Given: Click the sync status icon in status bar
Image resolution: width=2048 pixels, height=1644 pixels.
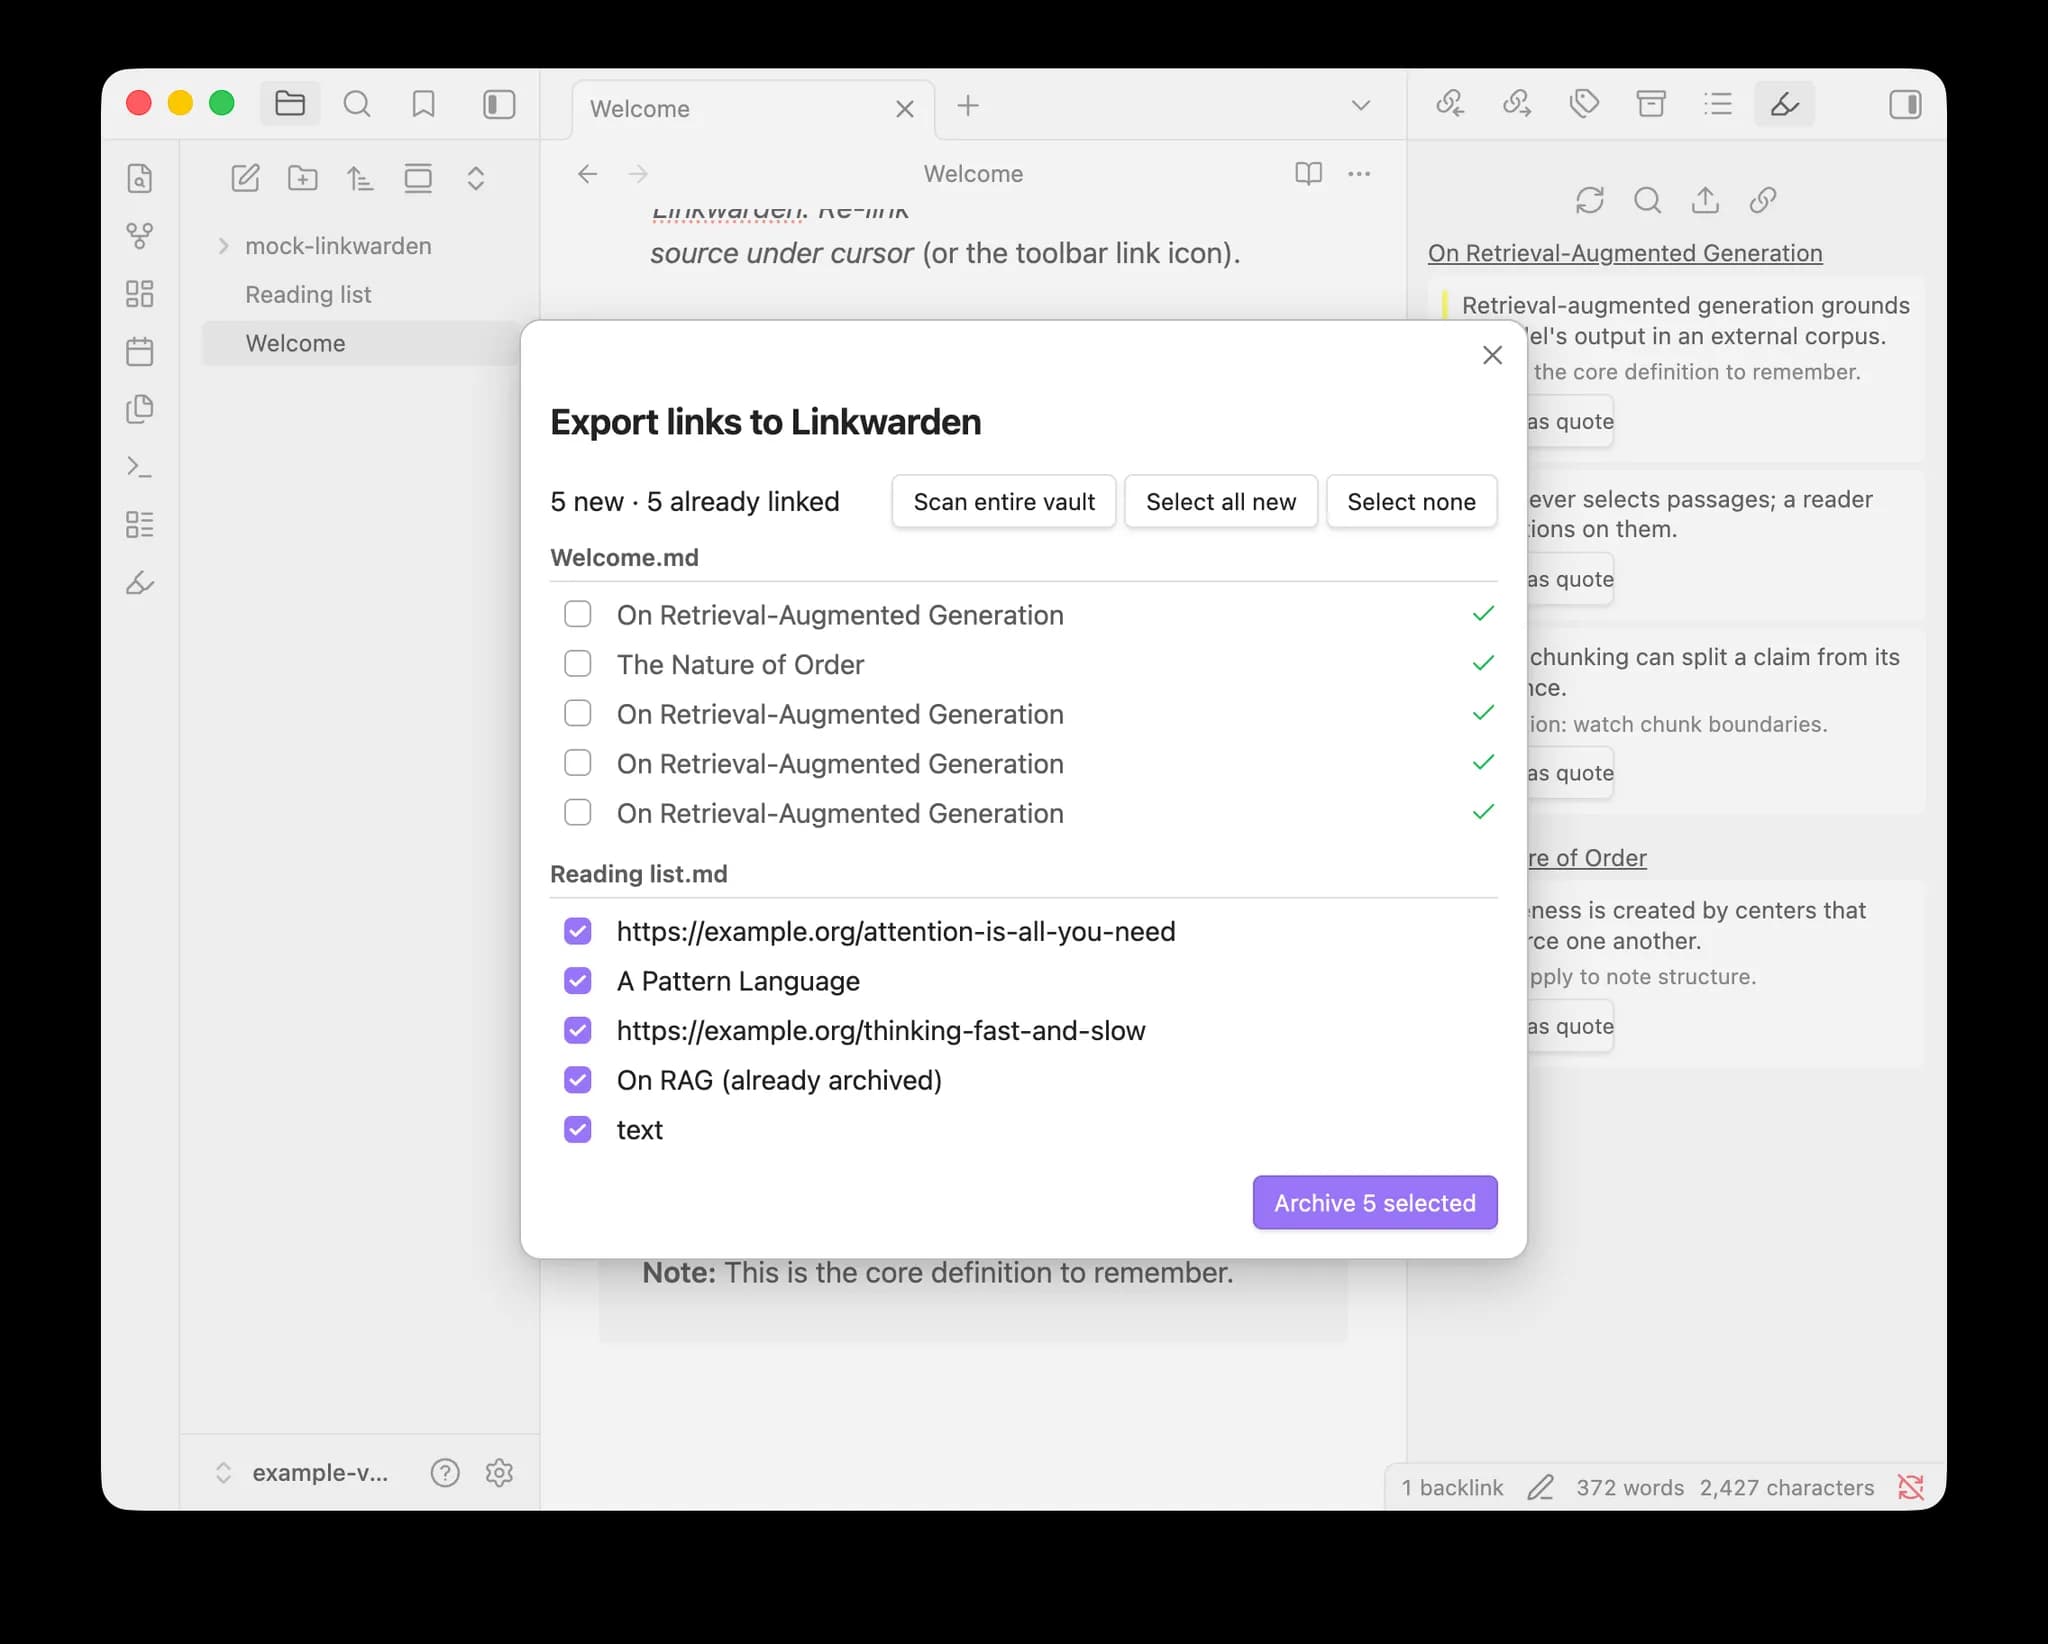Looking at the screenshot, I should [x=1911, y=1487].
